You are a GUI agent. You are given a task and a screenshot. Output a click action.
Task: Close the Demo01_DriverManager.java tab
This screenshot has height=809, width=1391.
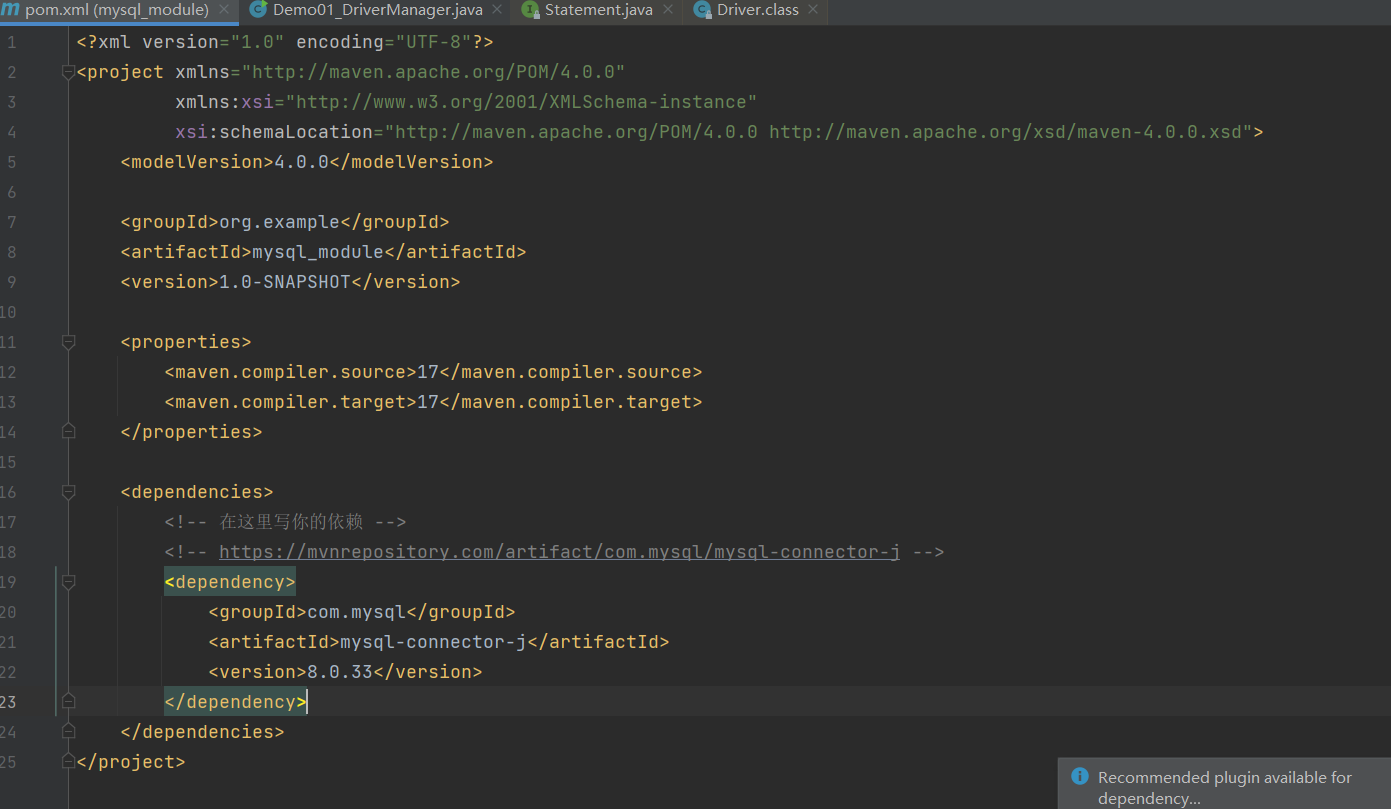(496, 10)
